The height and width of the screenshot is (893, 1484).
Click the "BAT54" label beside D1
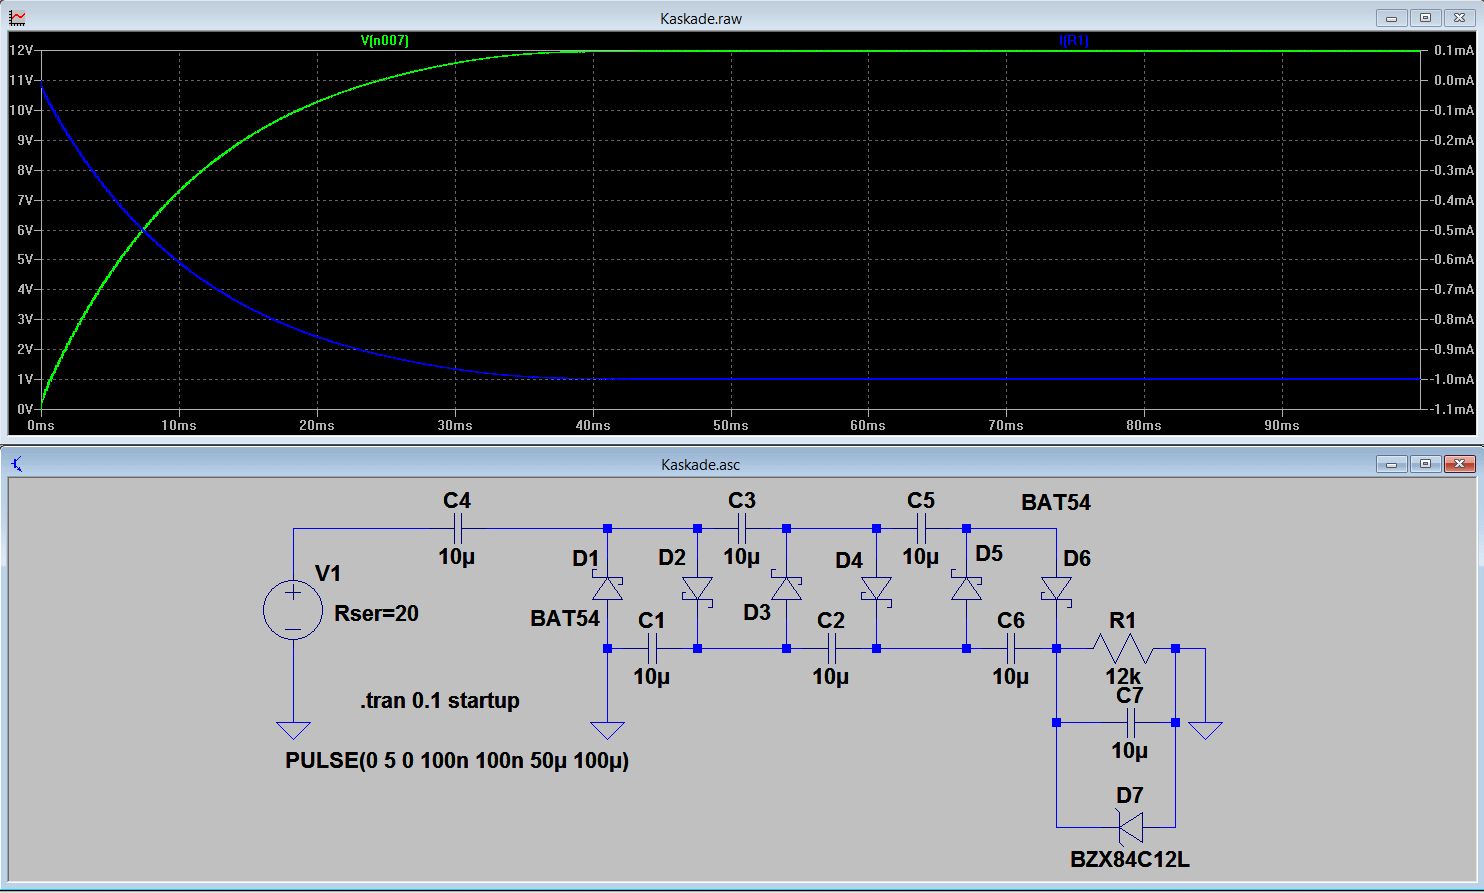click(565, 618)
